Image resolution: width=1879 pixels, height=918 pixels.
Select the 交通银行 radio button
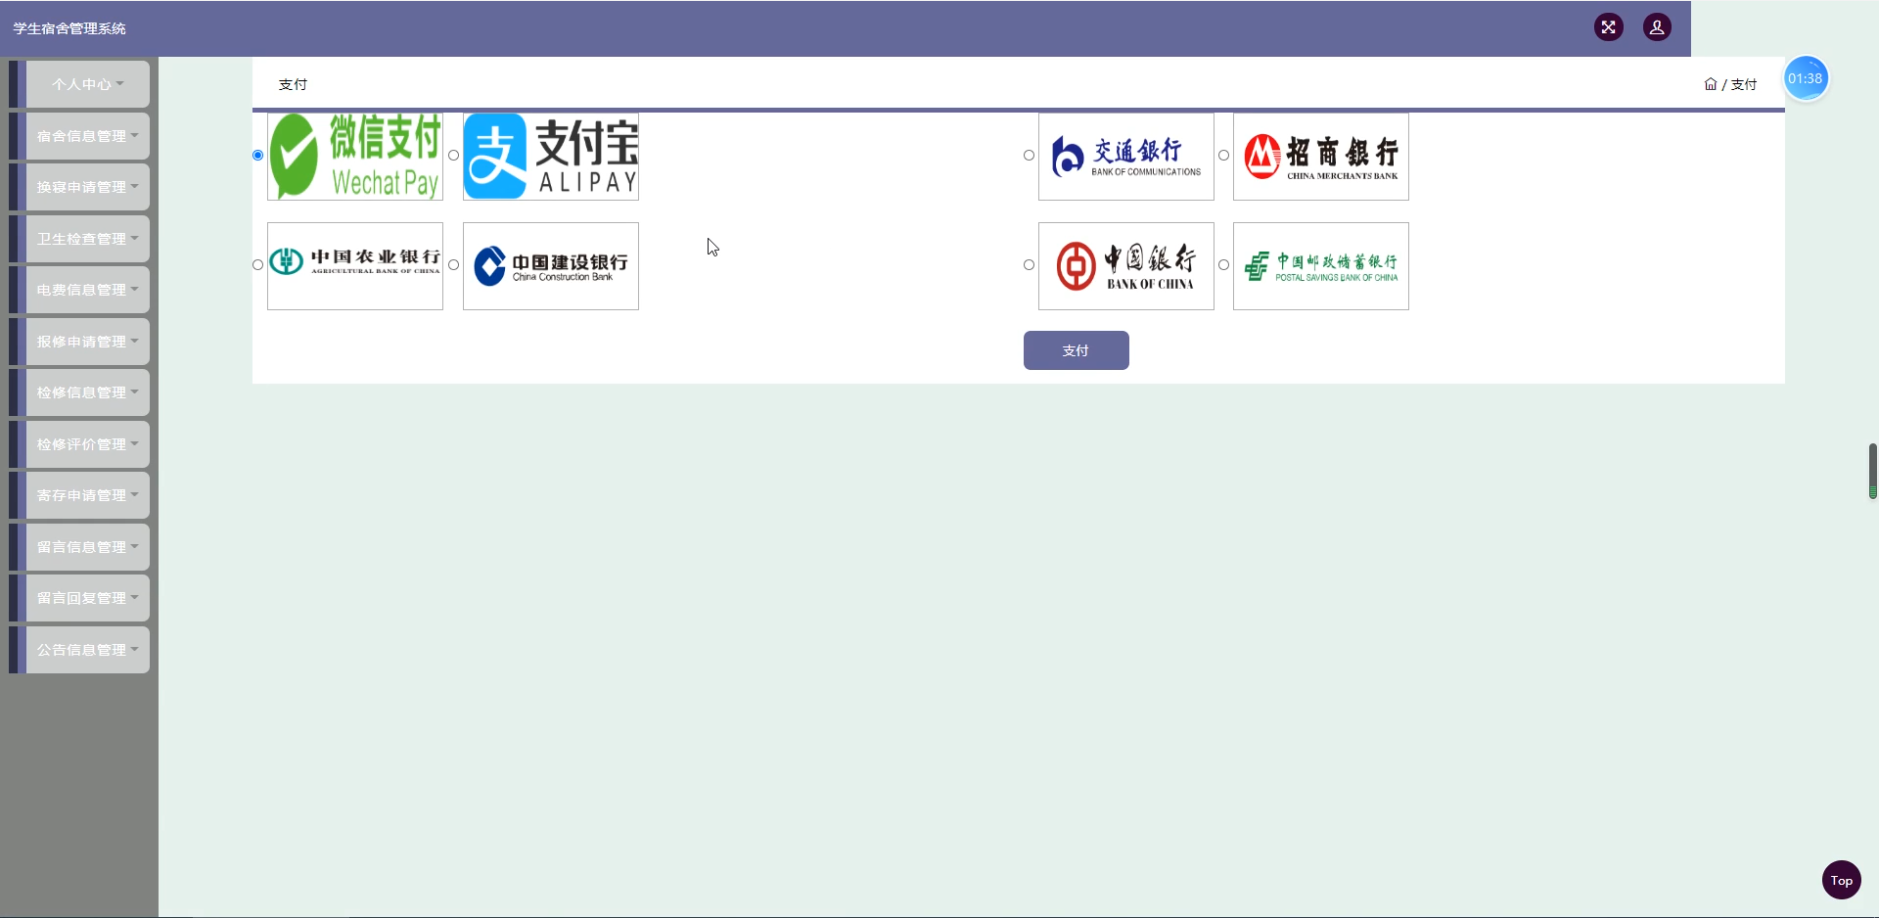pos(1029,155)
